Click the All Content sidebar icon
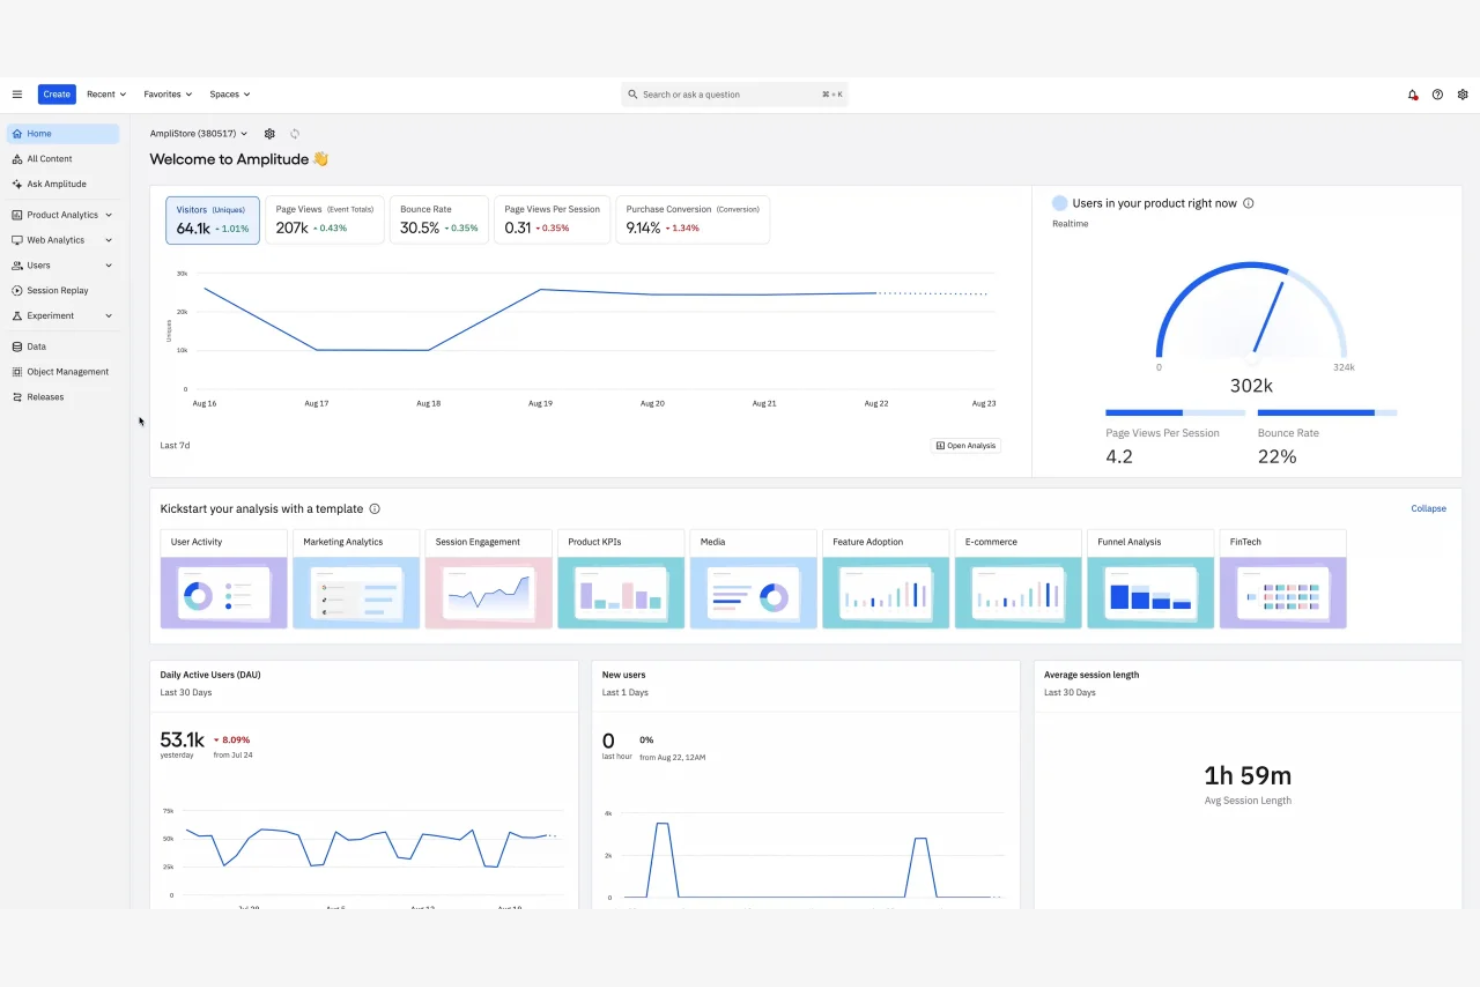The height and width of the screenshot is (987, 1480). pos(17,159)
